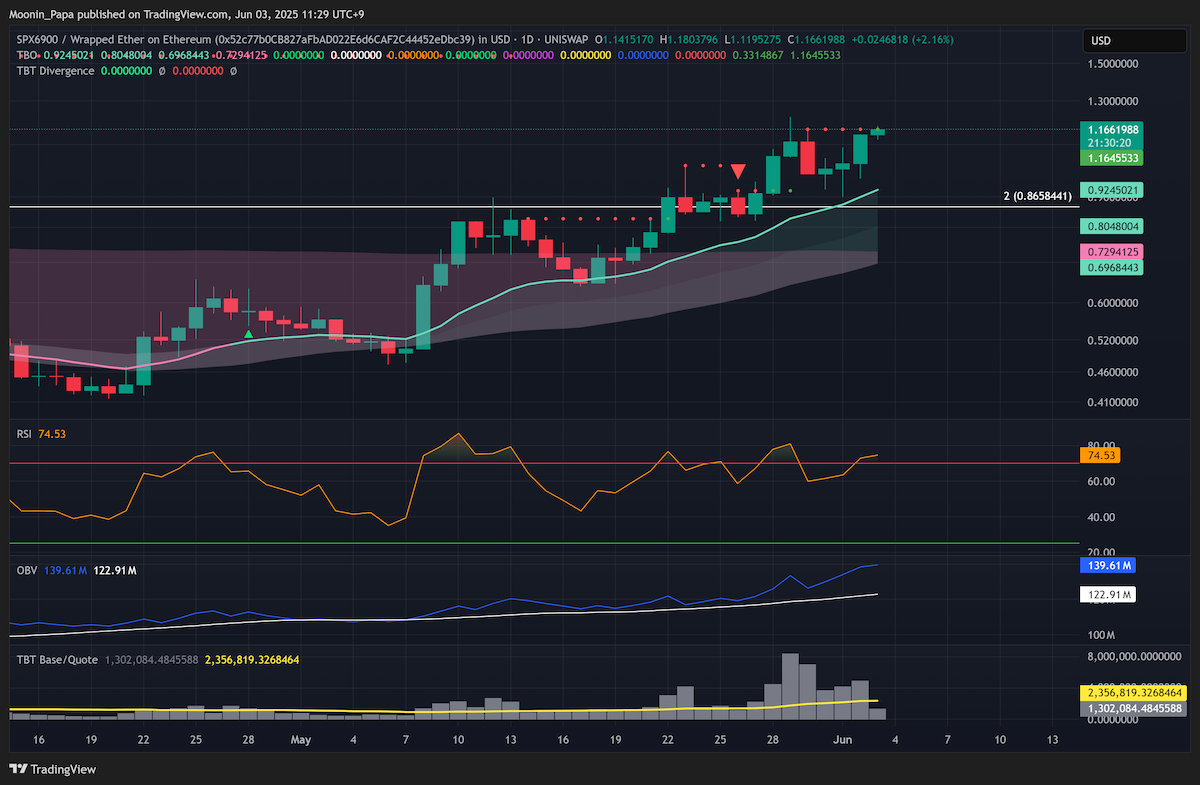
Task: Click the OBV pane label
Action: pyautogui.click(x=26, y=570)
